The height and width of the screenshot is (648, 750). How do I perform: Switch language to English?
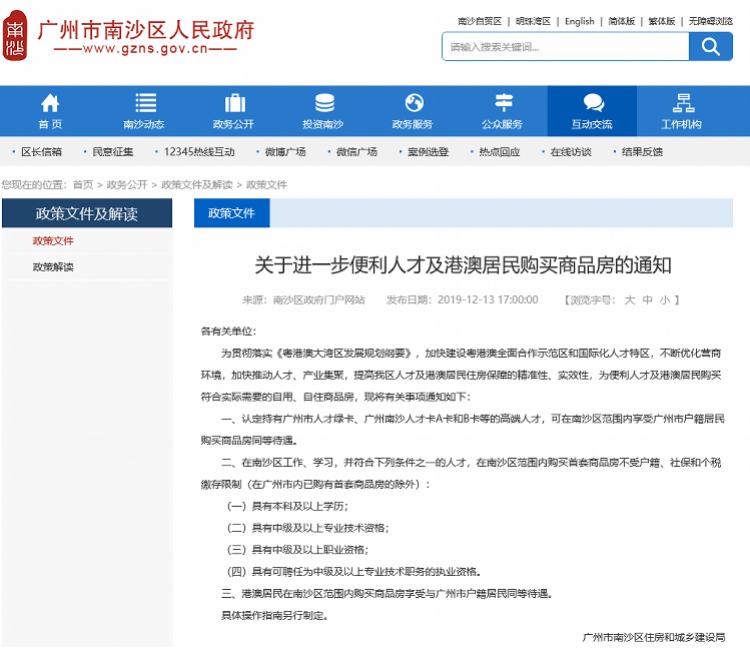(x=579, y=21)
